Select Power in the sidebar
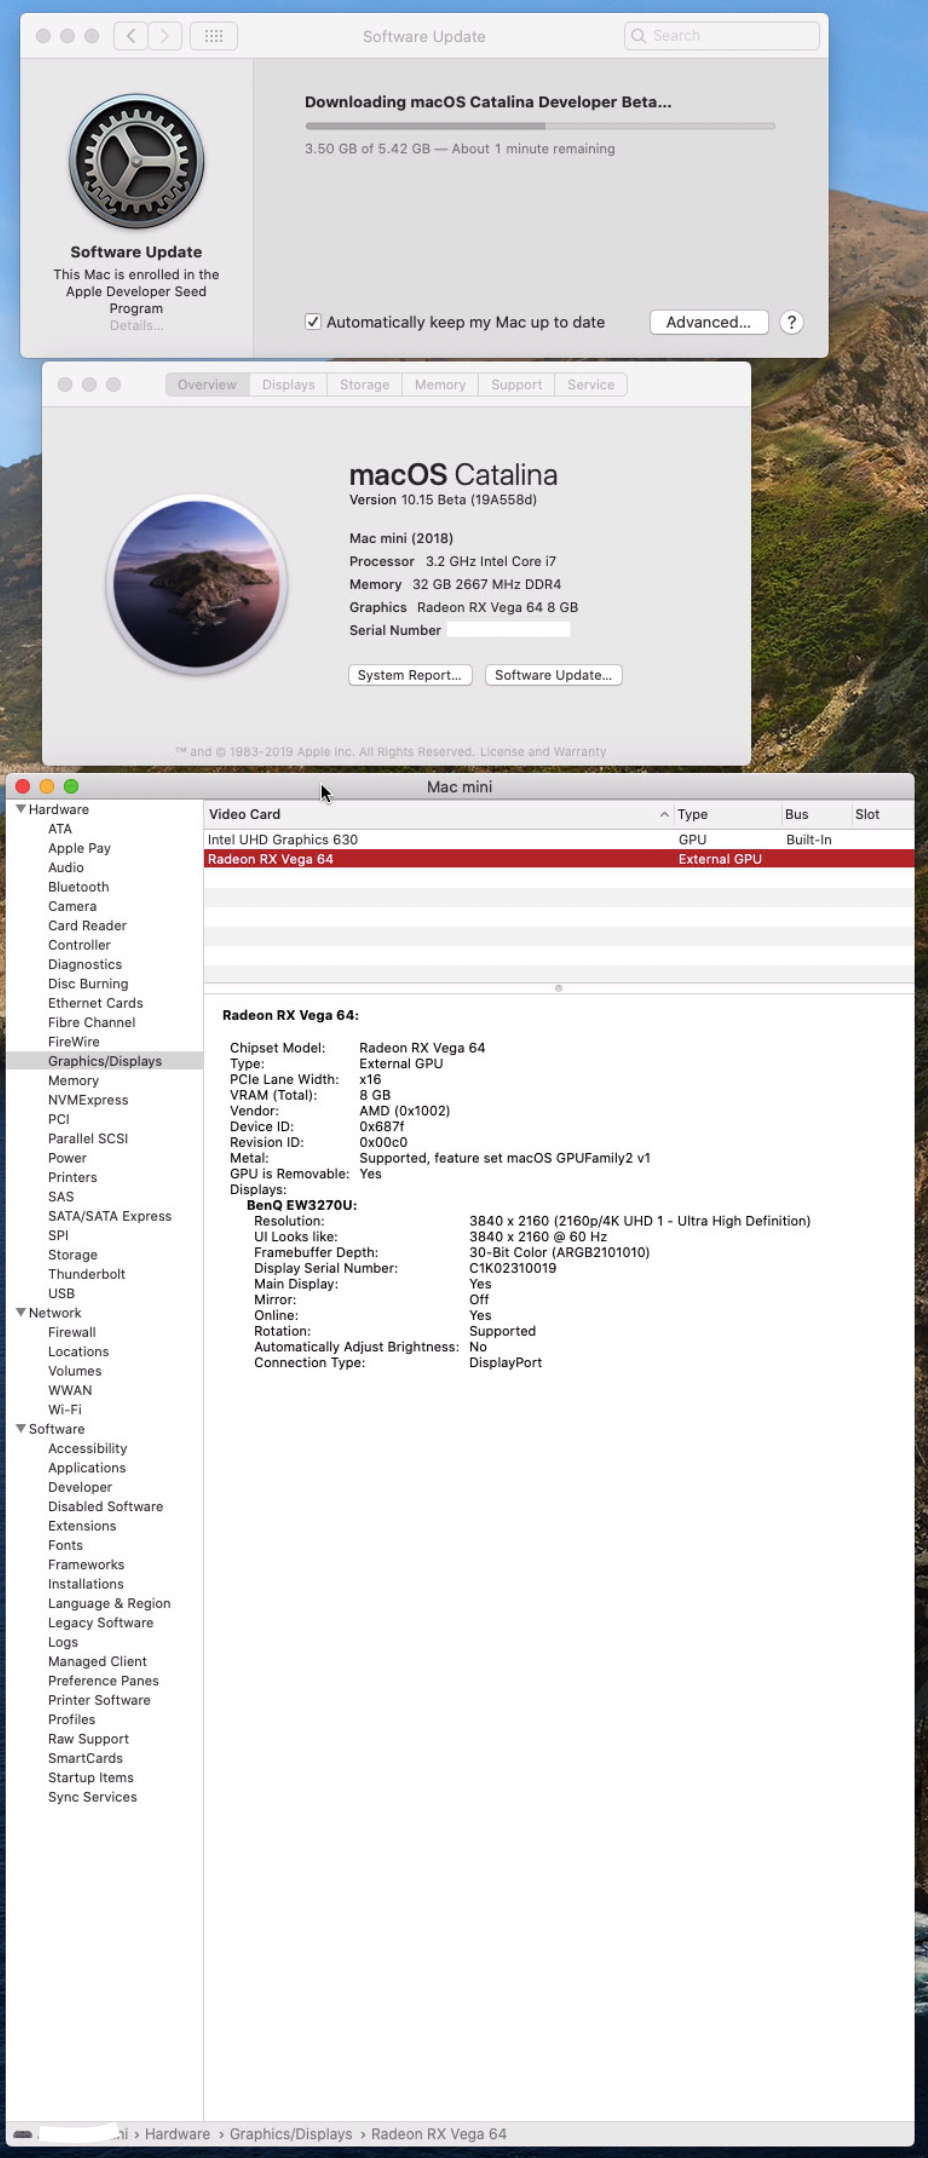 [67, 1158]
